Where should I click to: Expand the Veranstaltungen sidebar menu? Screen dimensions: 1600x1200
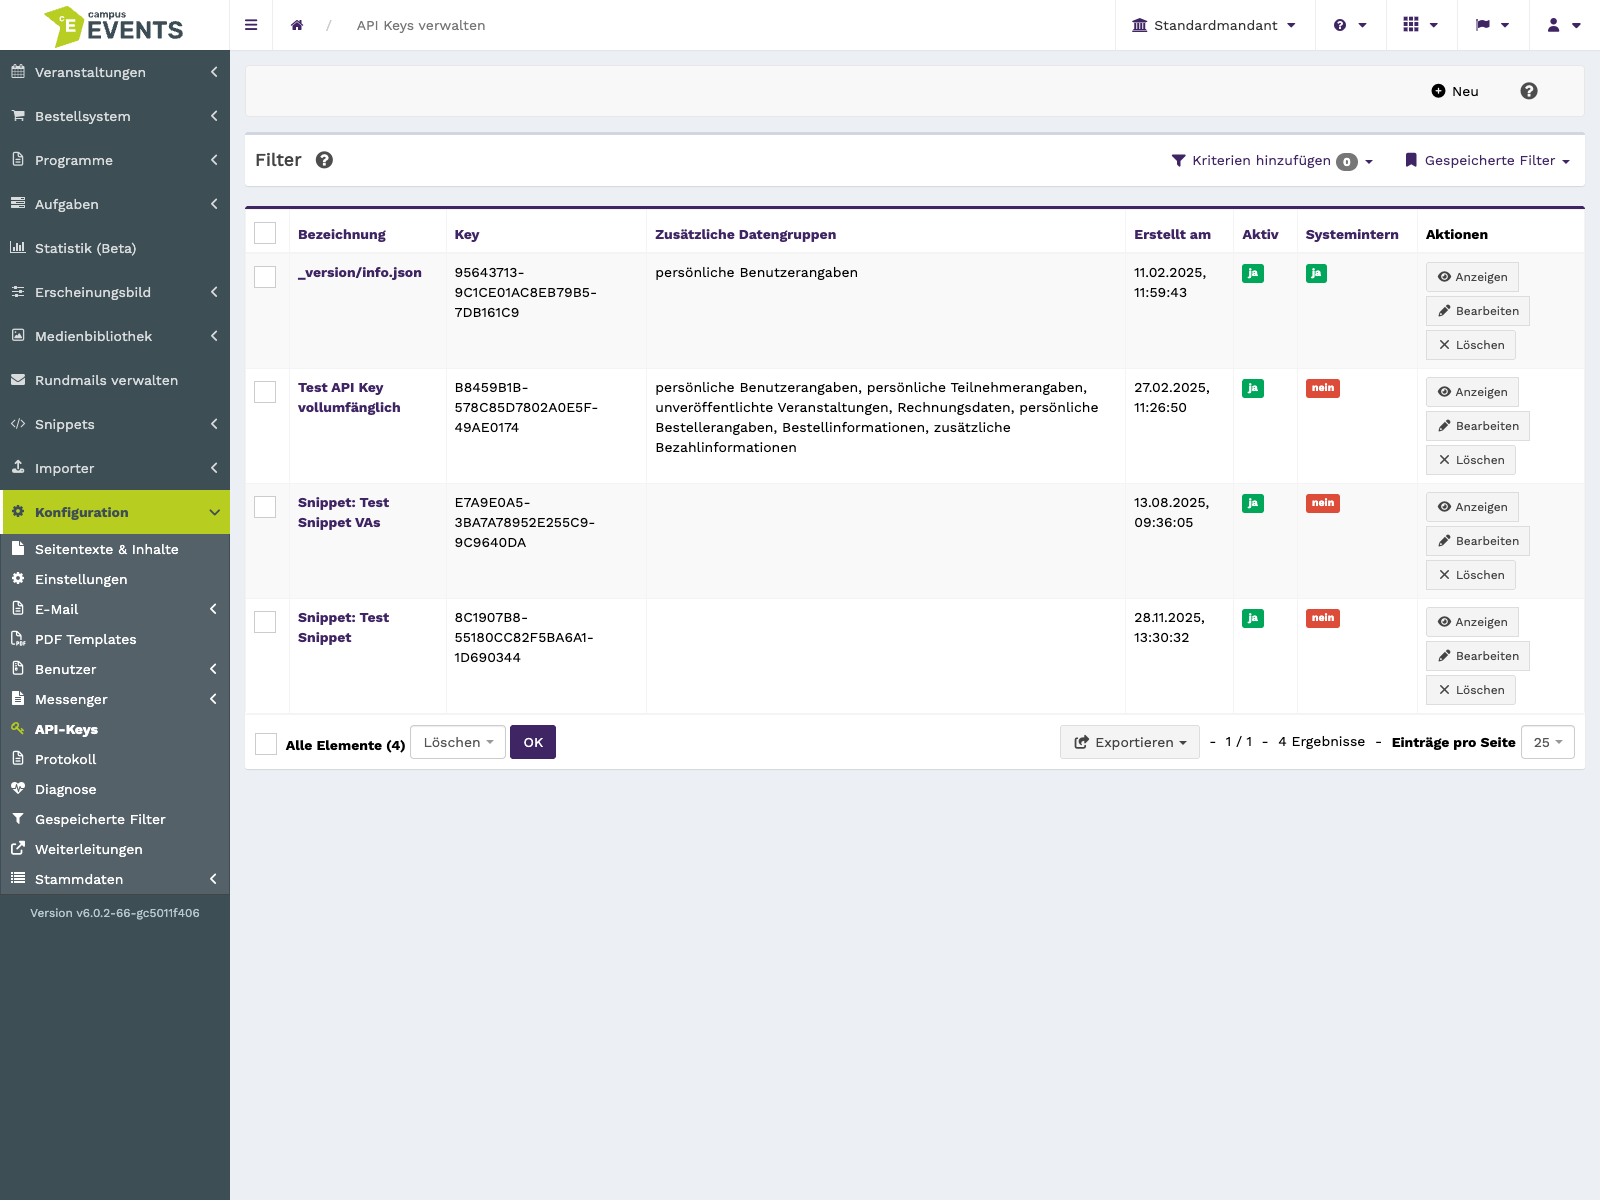click(115, 72)
